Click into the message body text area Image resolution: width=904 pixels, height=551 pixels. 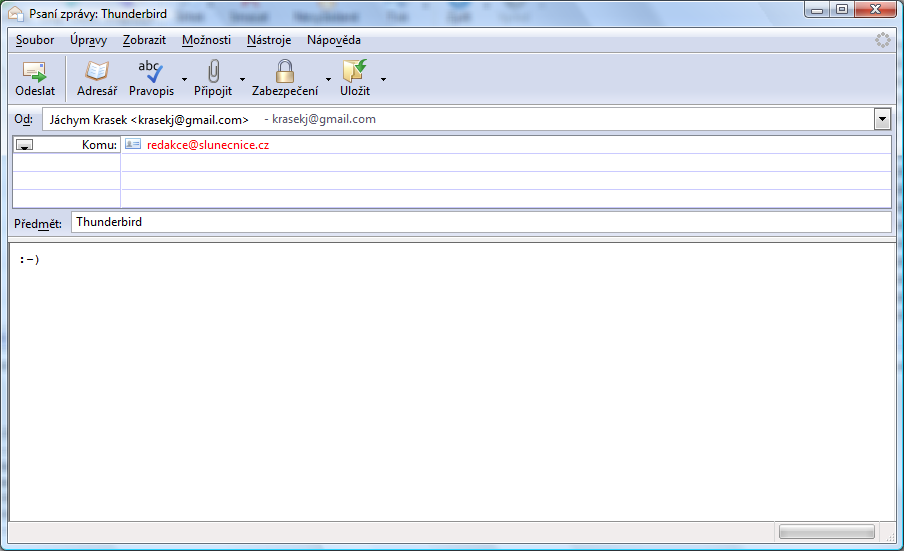point(453,382)
